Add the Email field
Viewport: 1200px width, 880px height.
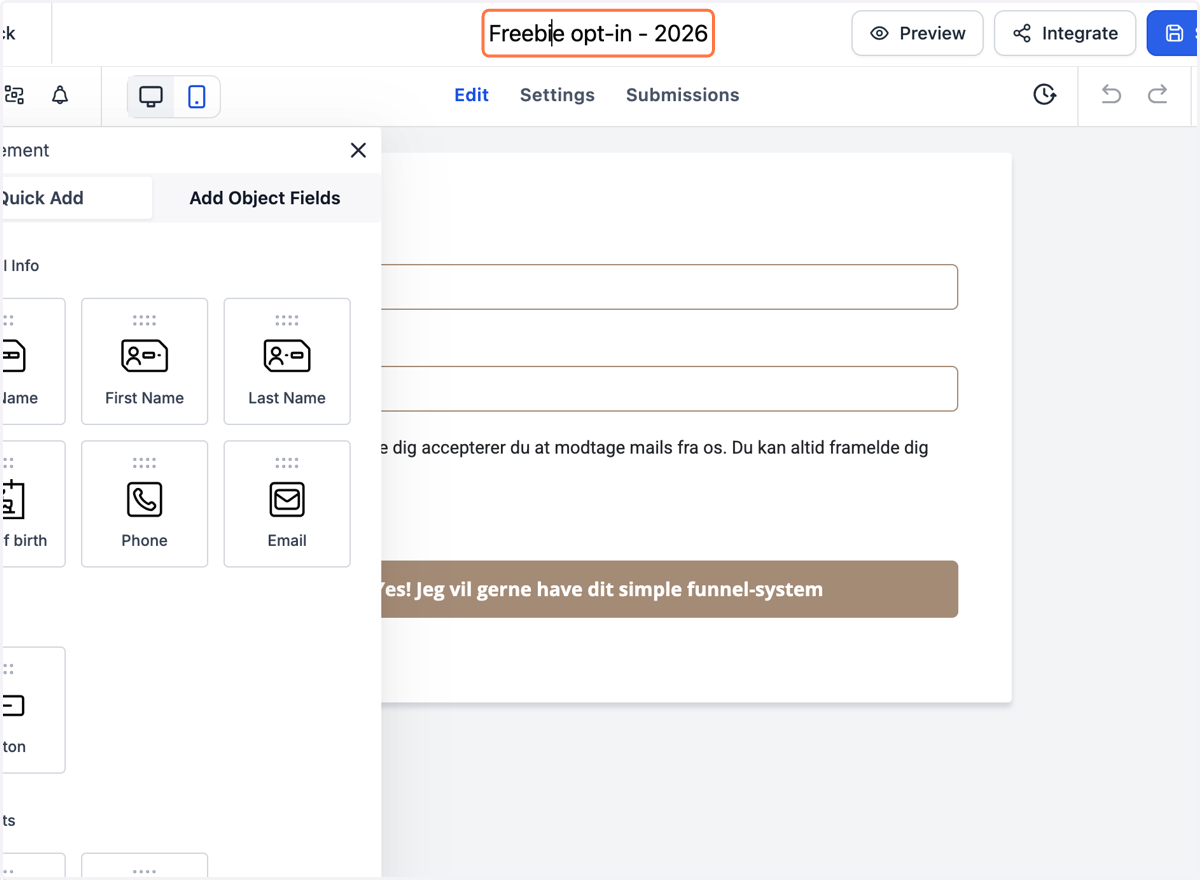[287, 504]
